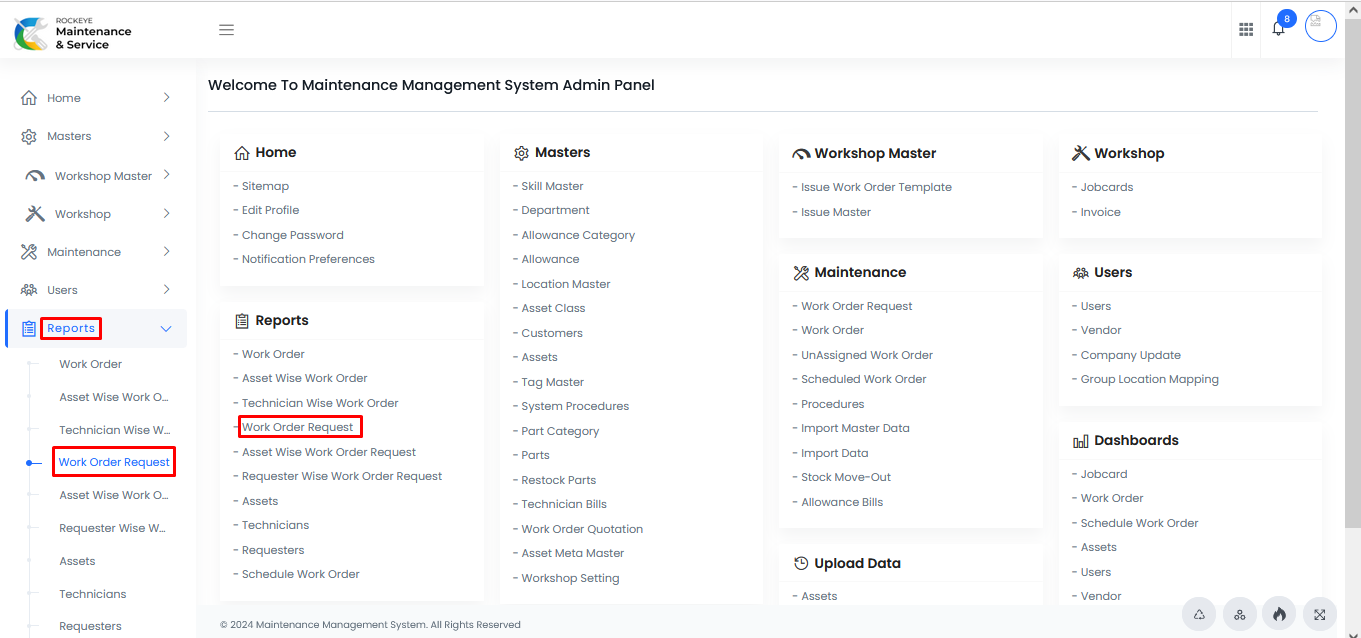
Task: Click the flame icon button at bottom right
Action: coord(1279,614)
